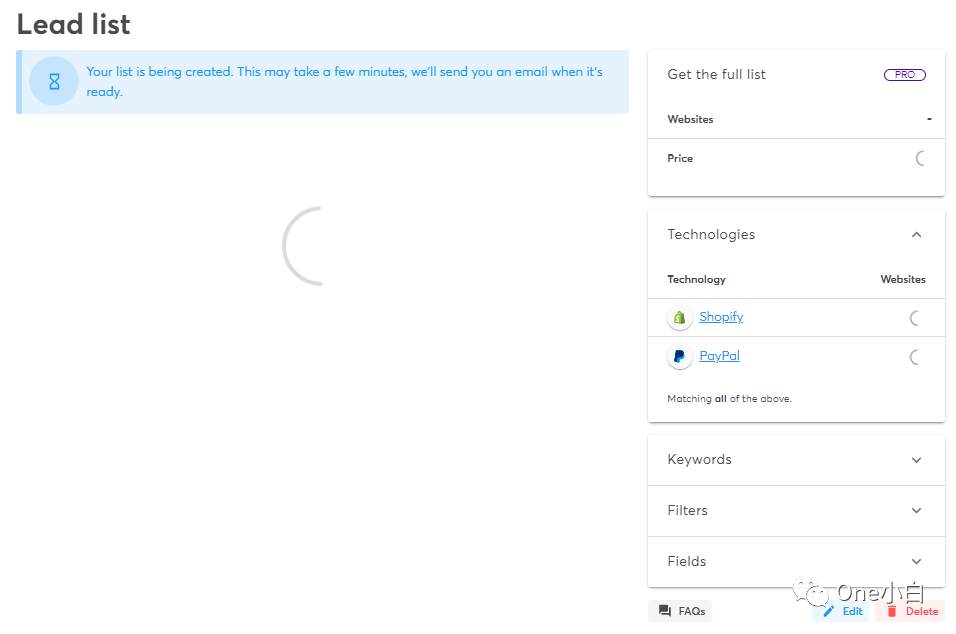Open the PayPal technology link
The width and height of the screenshot is (956, 634).
click(719, 356)
